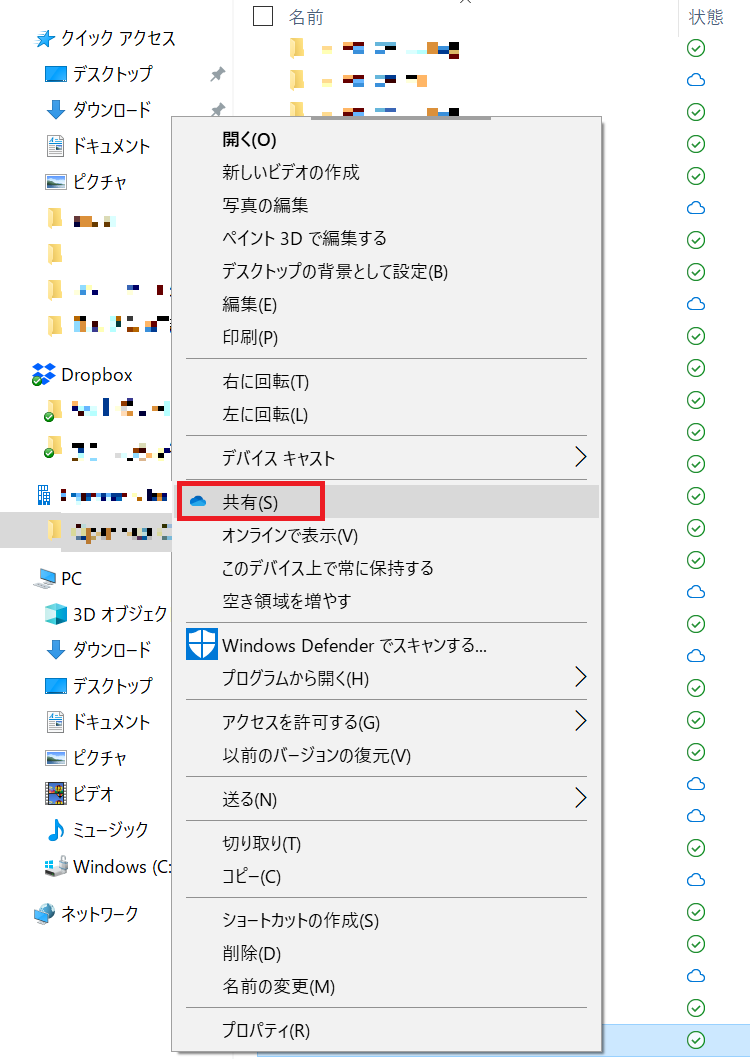Click the pin icon beside Quick Access デスクトップ
The width and height of the screenshot is (750, 1059).
[217, 74]
